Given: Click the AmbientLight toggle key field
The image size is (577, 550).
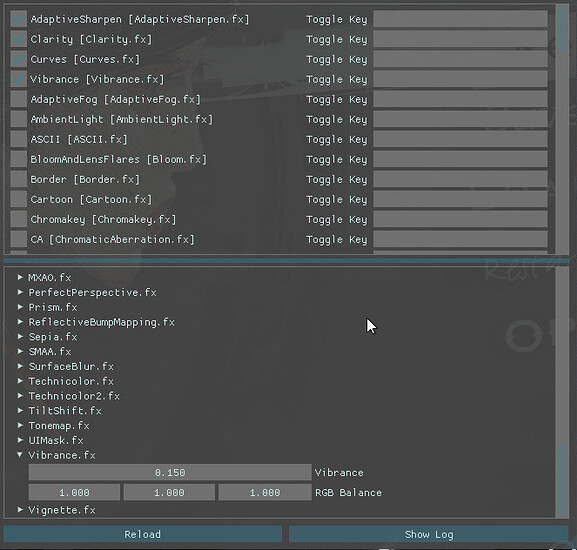Looking at the screenshot, I should click(x=460, y=119).
